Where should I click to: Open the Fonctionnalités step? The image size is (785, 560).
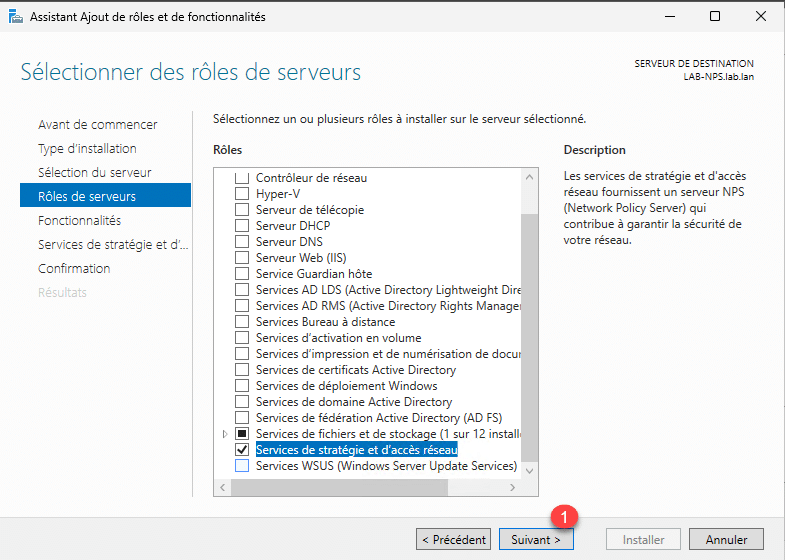(x=79, y=221)
